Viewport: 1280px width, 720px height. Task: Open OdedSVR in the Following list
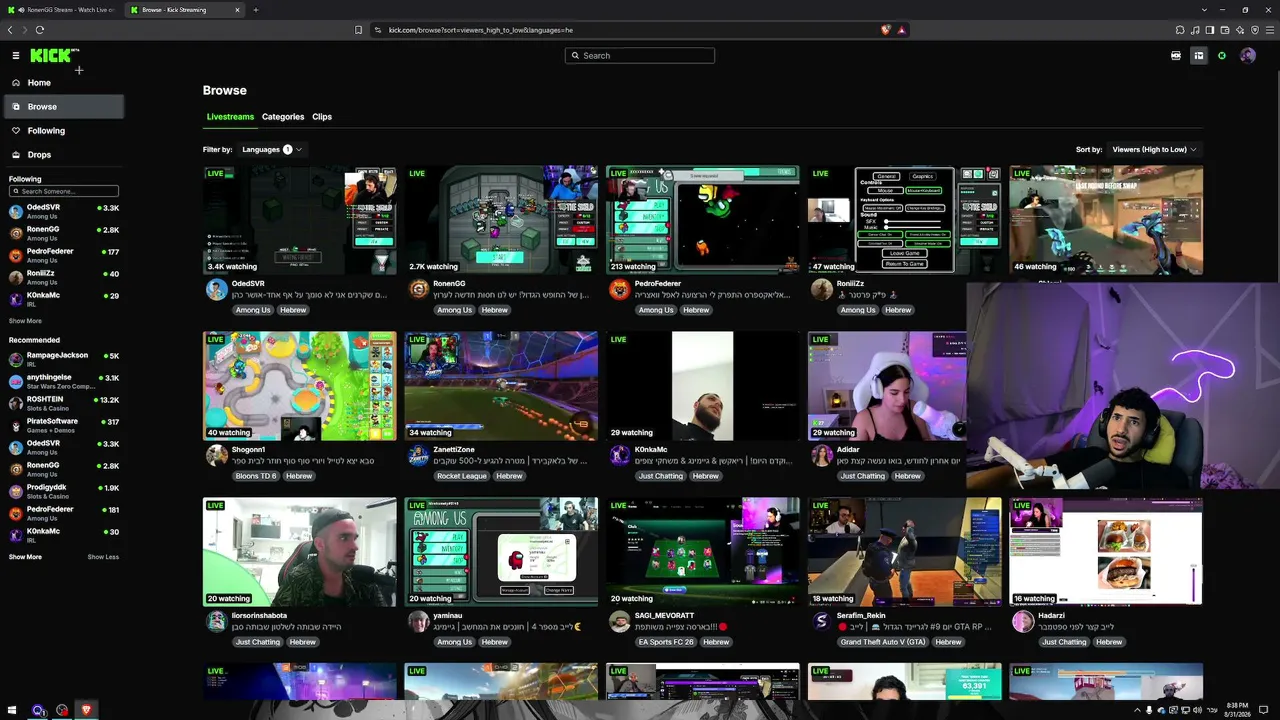coord(64,211)
